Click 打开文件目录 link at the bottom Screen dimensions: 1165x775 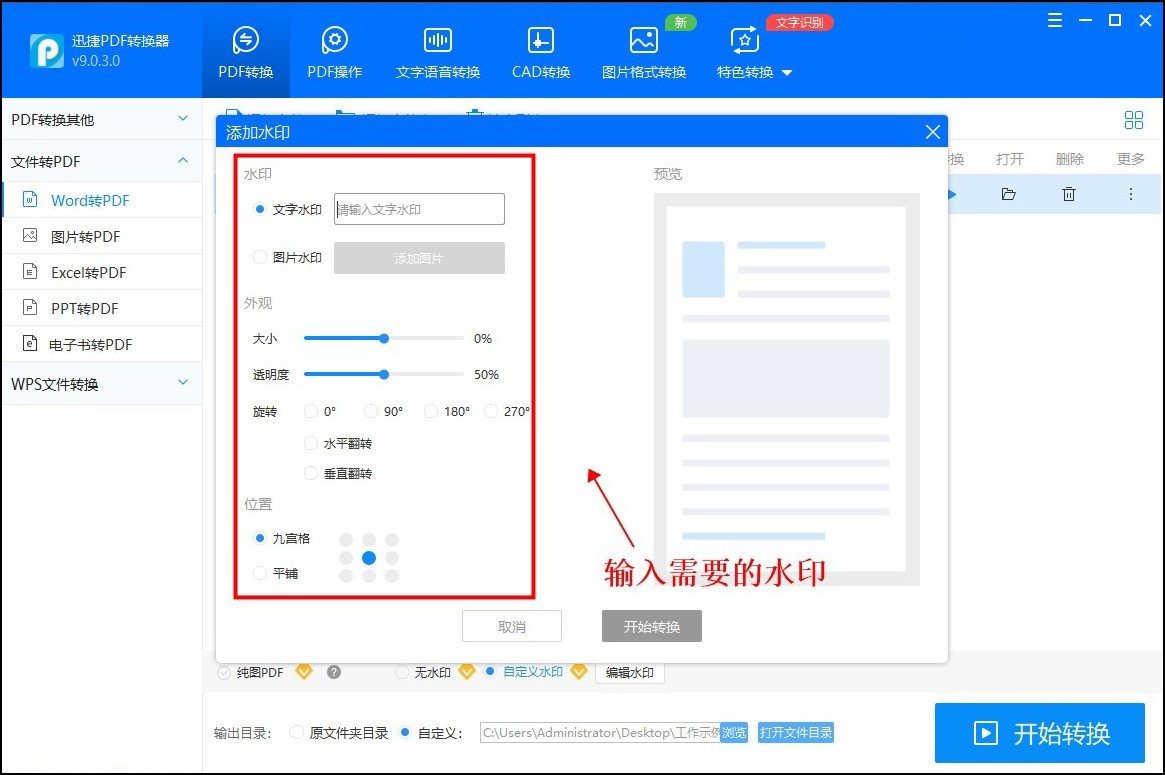coord(795,732)
